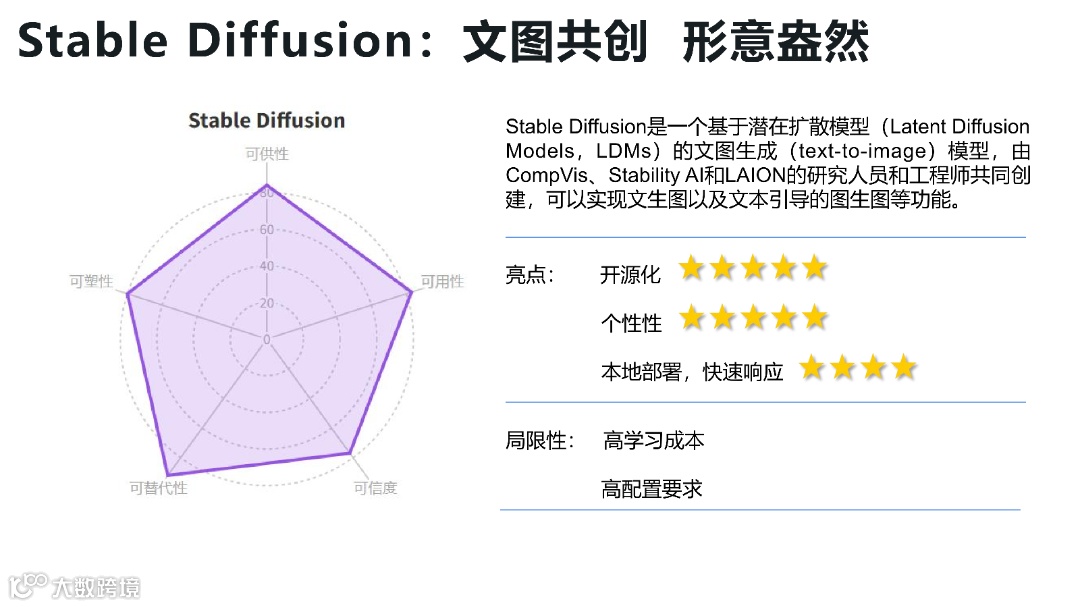The image size is (1080, 607).
Task: Click the radar chart title Stable Diffusion
Action: (x=267, y=120)
